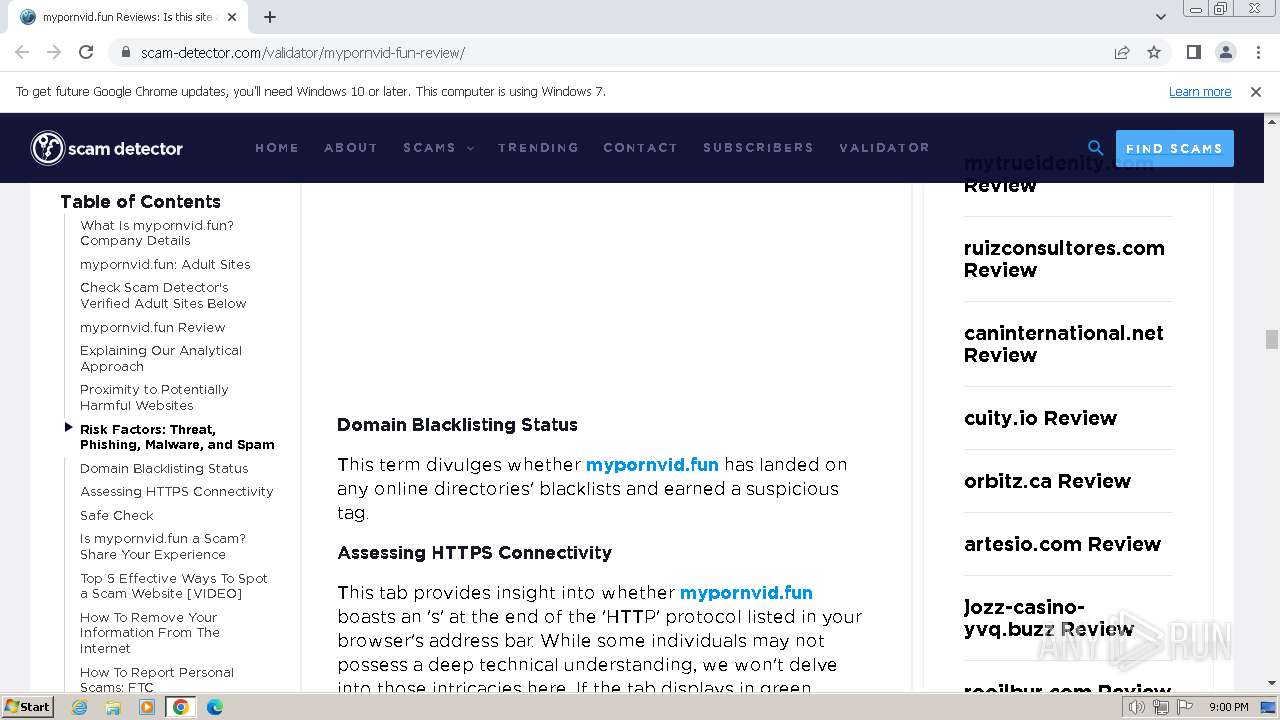Go to HOME in the navigation
Screen dimensions: 1280x720
coord(277,147)
